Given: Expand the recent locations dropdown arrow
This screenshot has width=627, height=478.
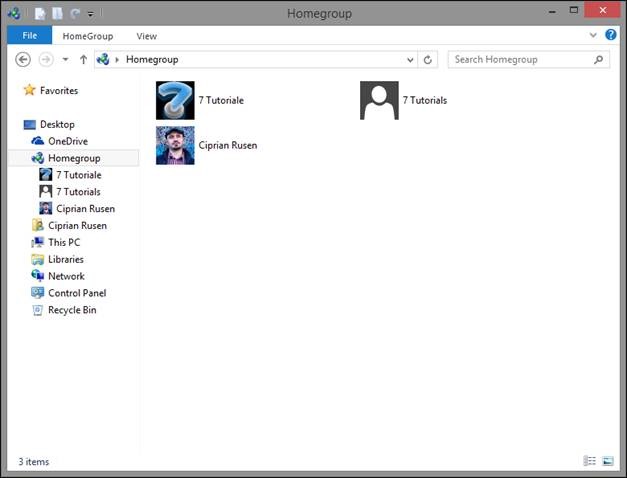Looking at the screenshot, I should (65, 60).
